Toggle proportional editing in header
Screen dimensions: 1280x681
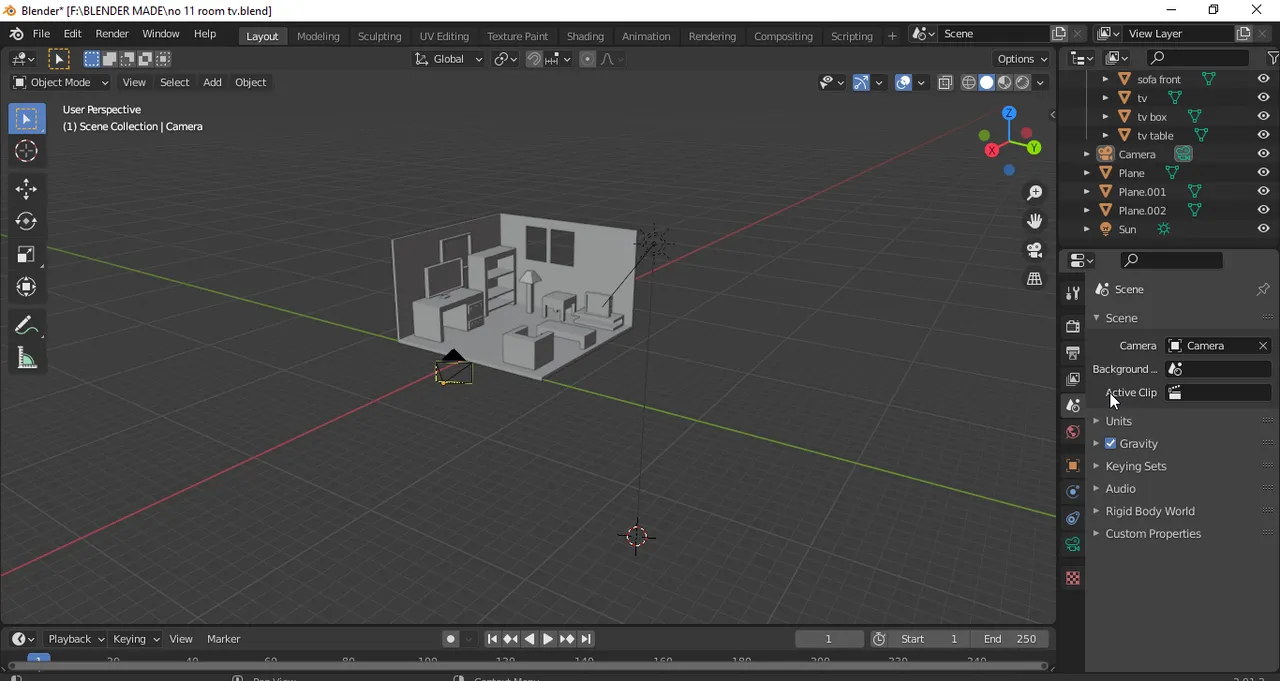(x=587, y=59)
